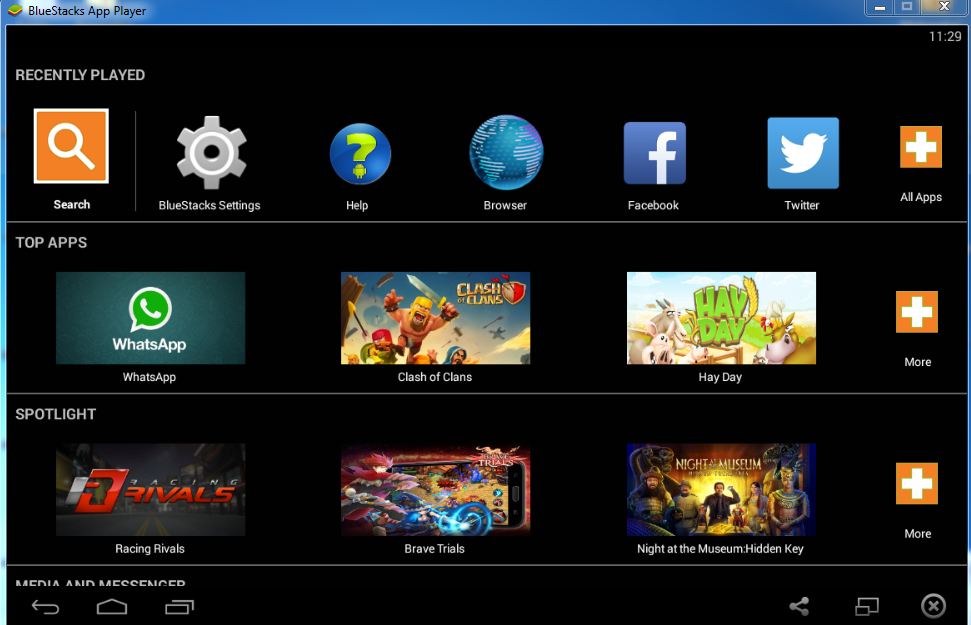971x625 pixels.
Task: Click the 11:29 clock display
Action: click(x=945, y=37)
